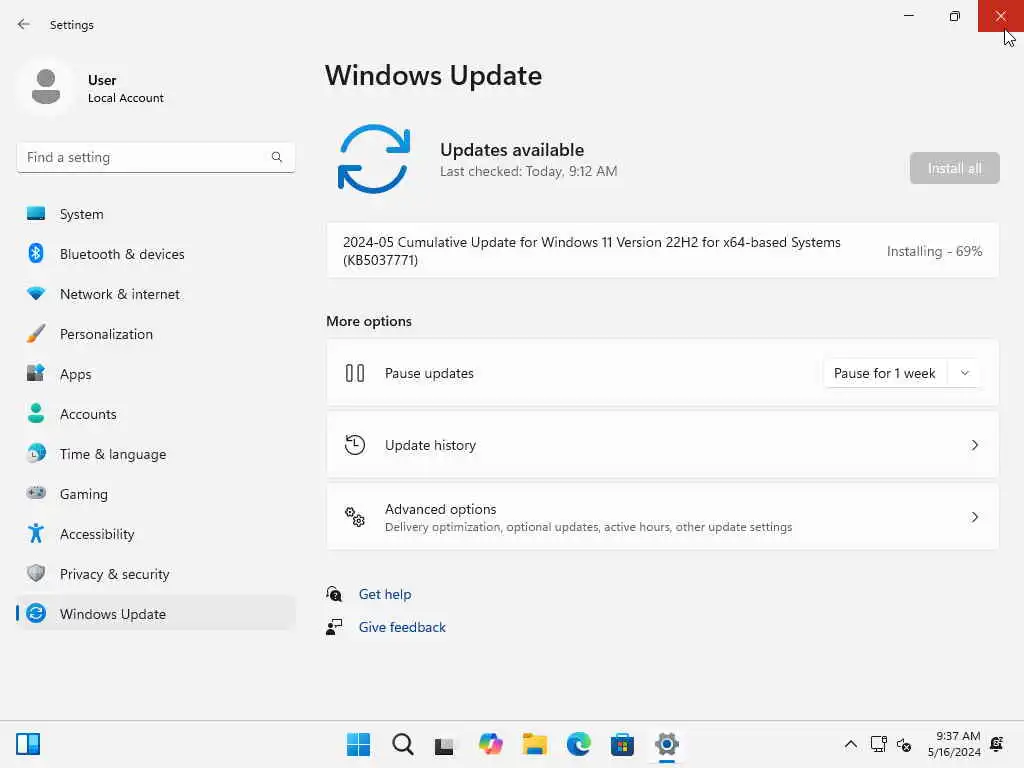1024x768 pixels.
Task: Click the Privacy & security shield icon
Action: 36,573
